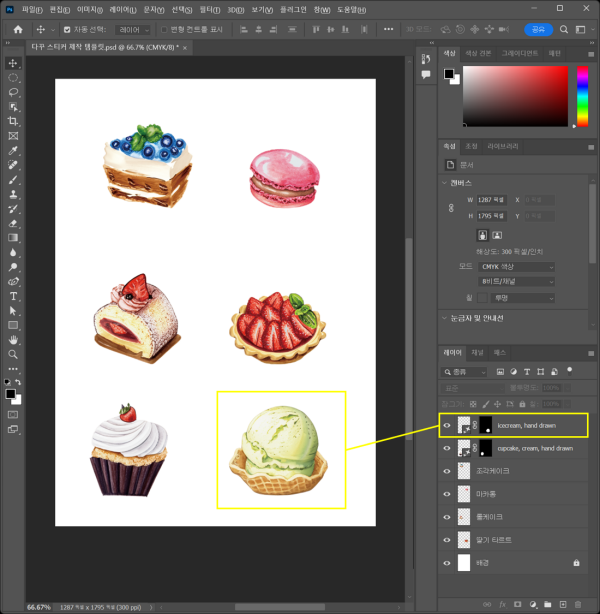Toggle the 자동 선택 checkbox
The image size is (600, 614).
[x=67, y=30]
